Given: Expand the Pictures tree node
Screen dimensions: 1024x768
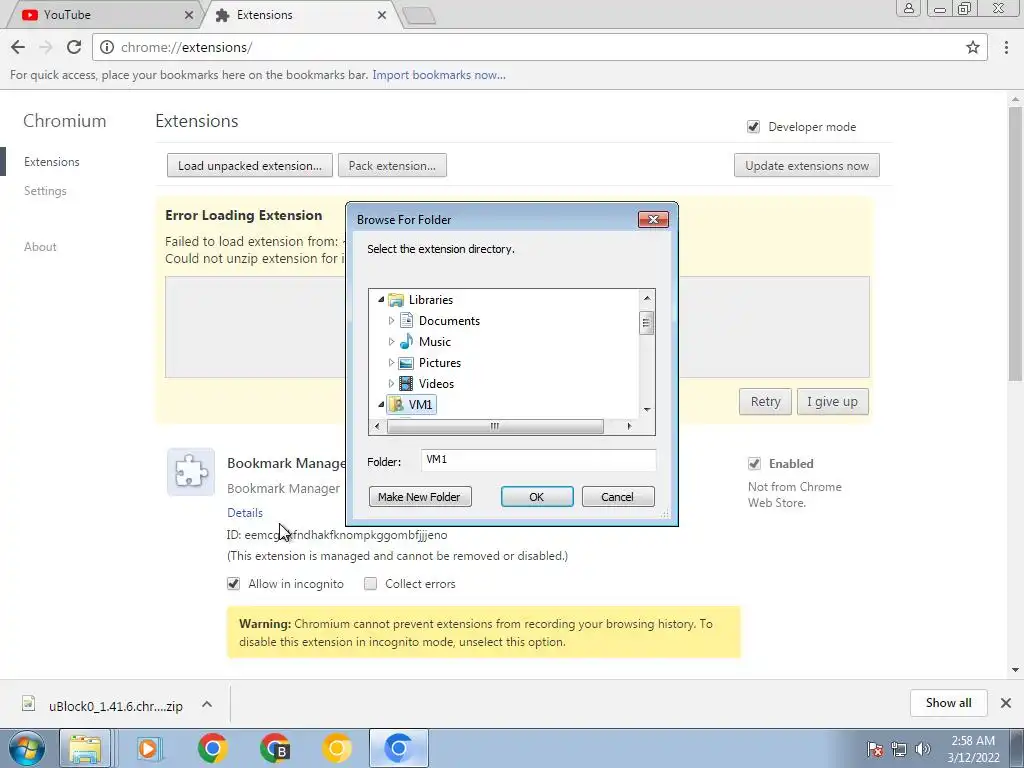Looking at the screenshot, I should point(391,362).
